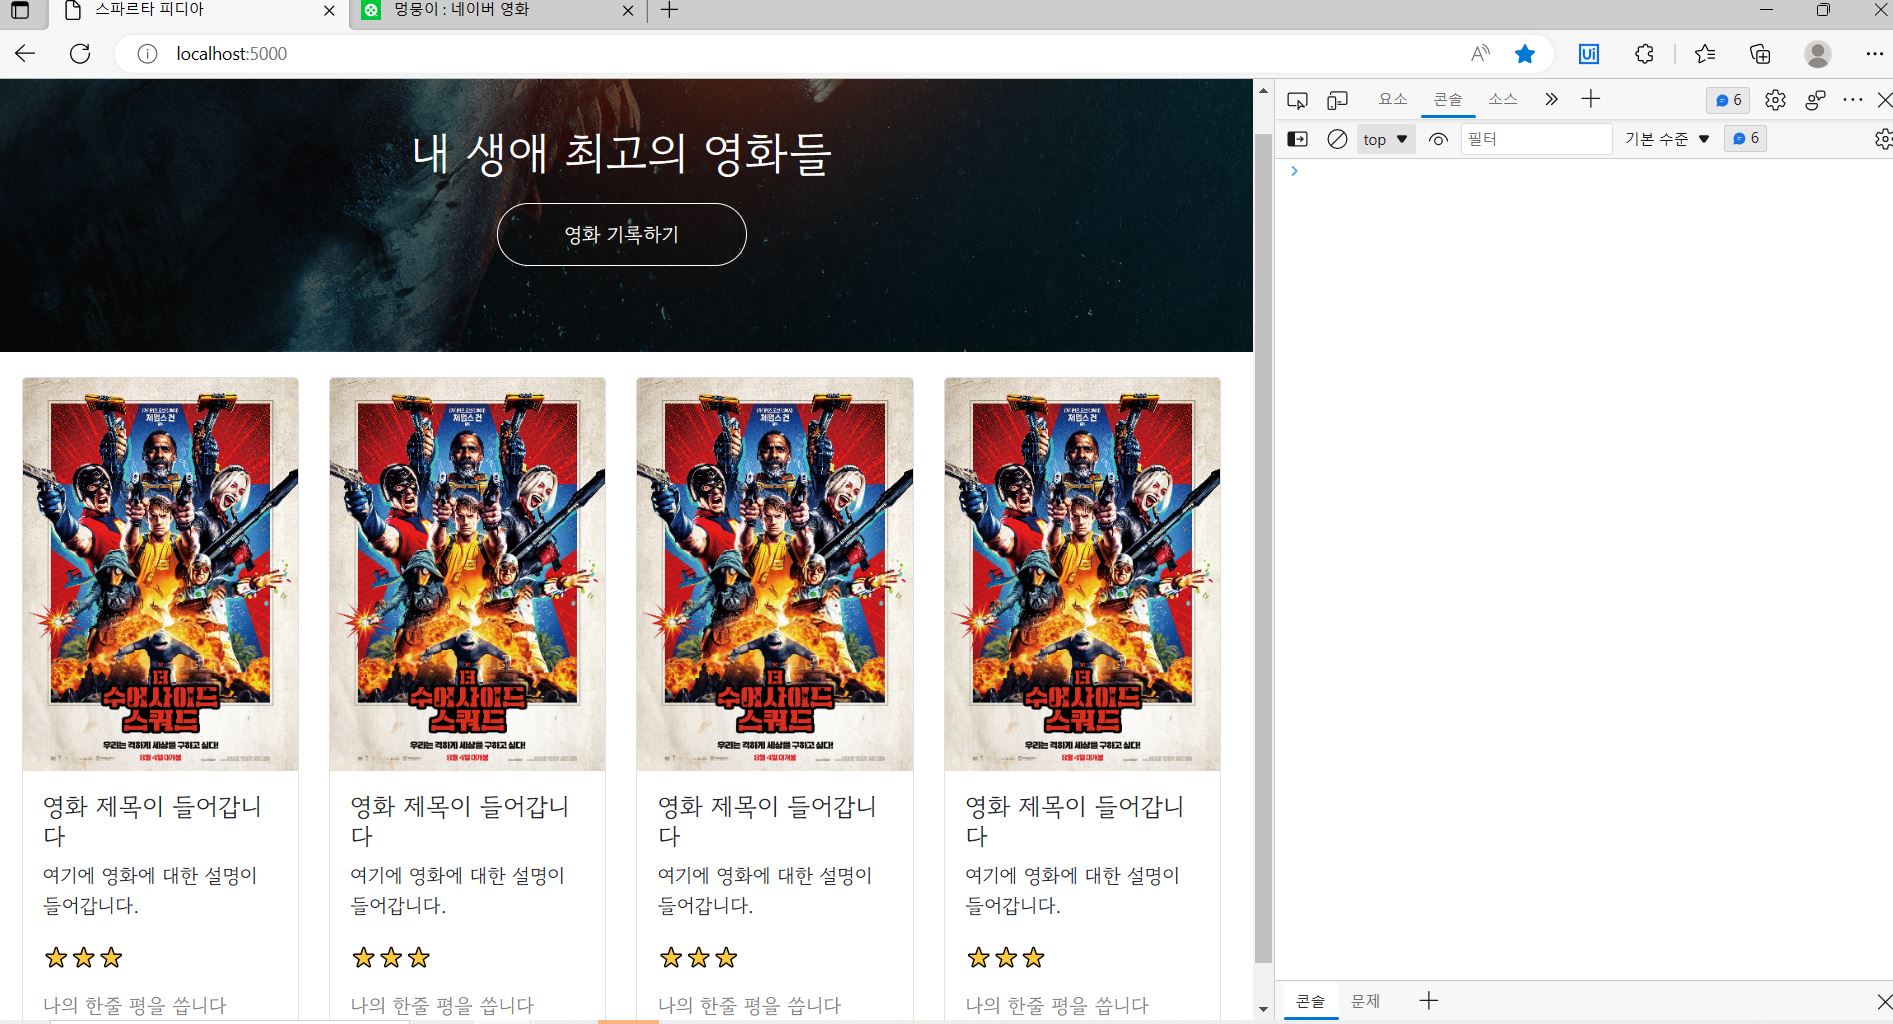Activate DevTools inspect element tool
This screenshot has width=1893, height=1024.
pyautogui.click(x=1297, y=100)
